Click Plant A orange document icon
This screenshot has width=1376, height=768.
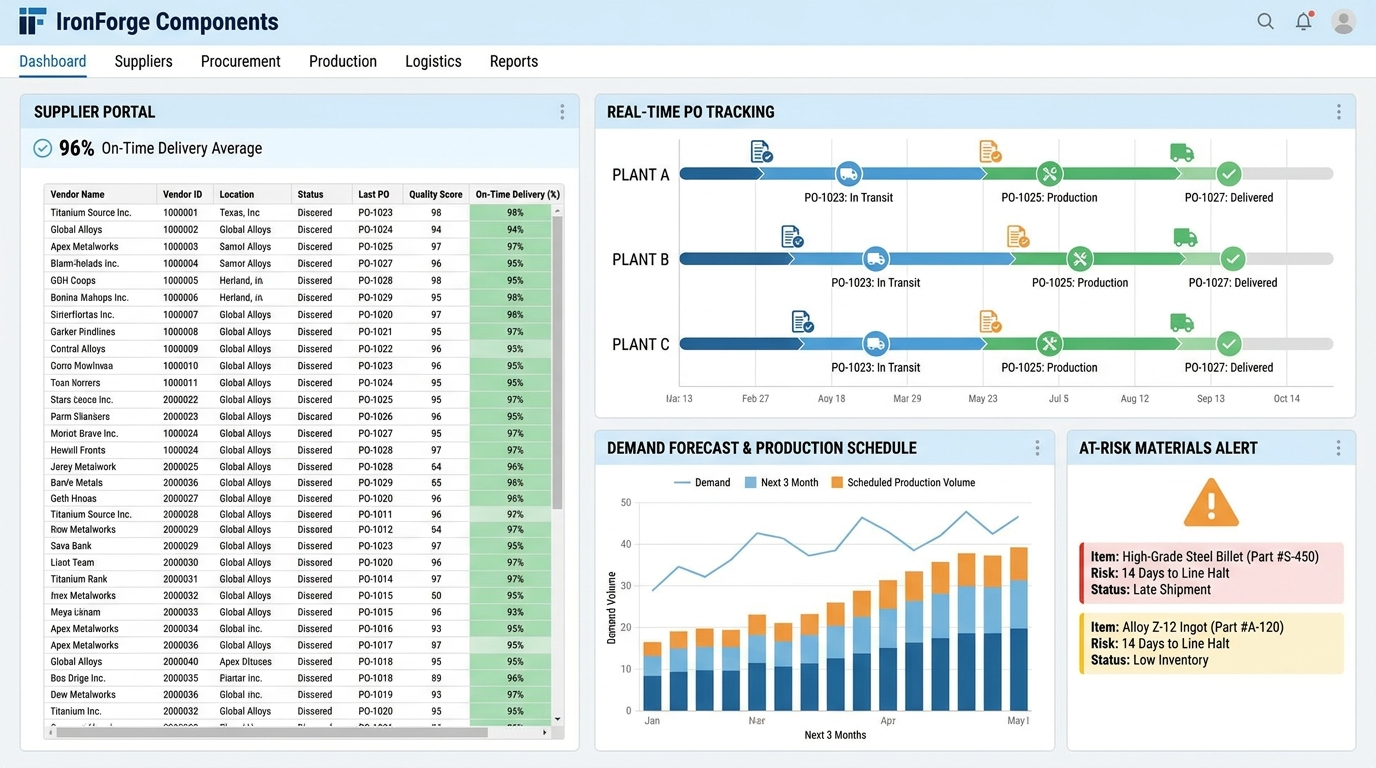(x=990, y=152)
